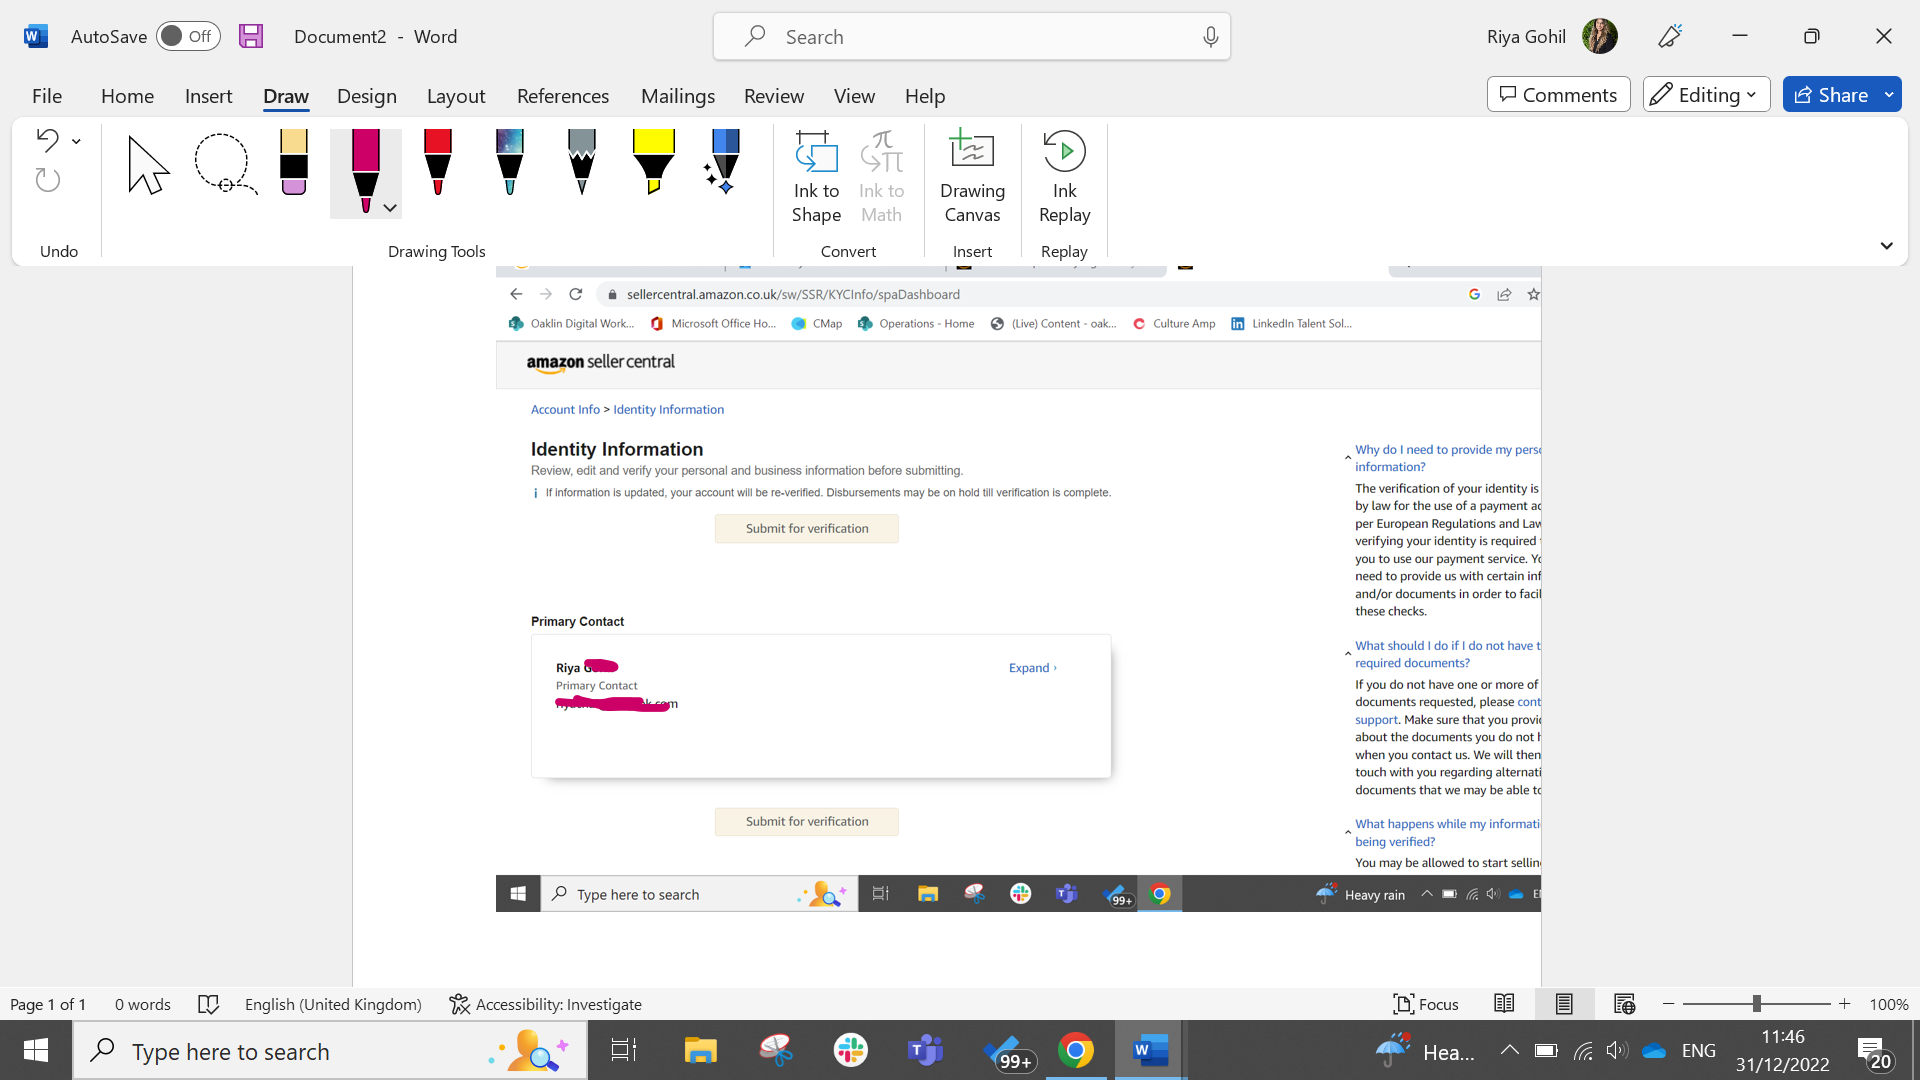The image size is (1920, 1080).
Task: Click Page 1 of 1 in status bar
Action: point(48,1004)
